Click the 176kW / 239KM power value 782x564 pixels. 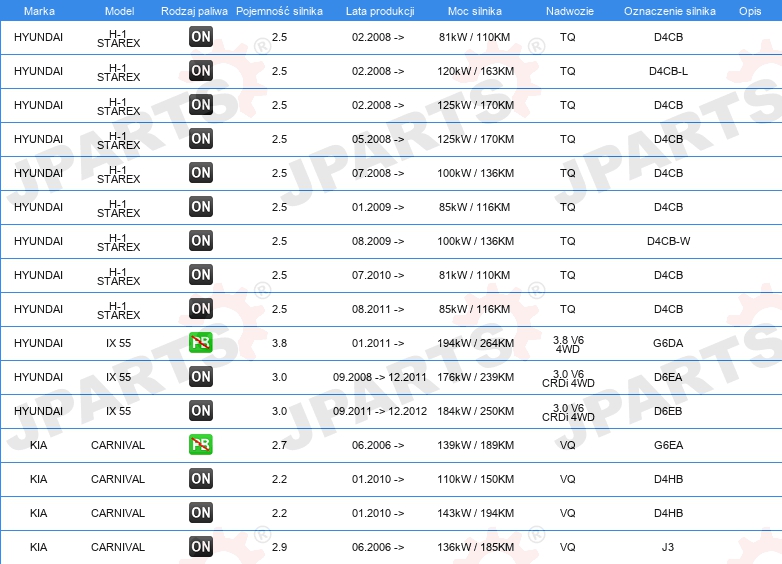[475, 377]
